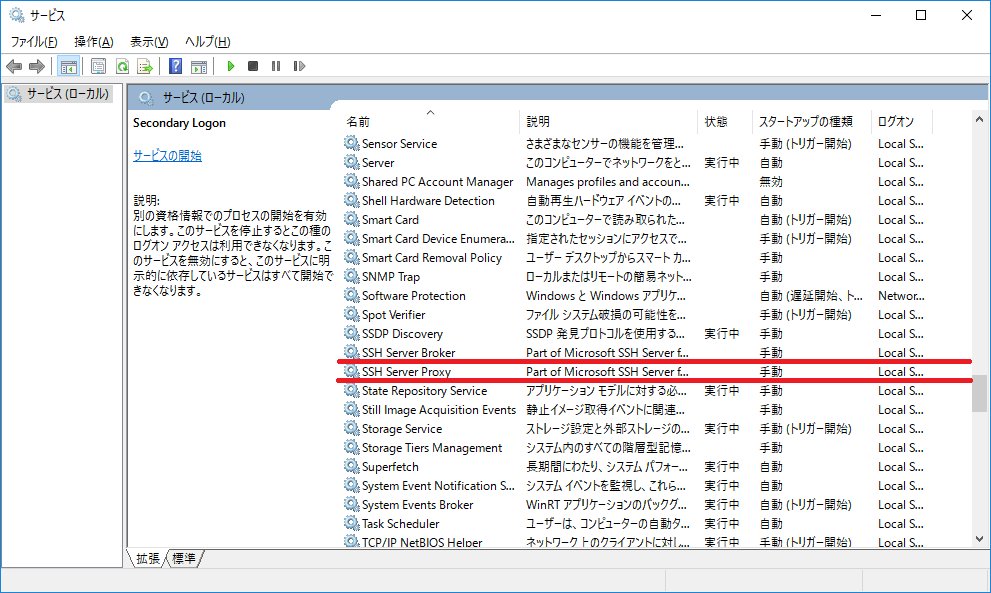Click the Forward arrow toolbar icon

pos(37,66)
